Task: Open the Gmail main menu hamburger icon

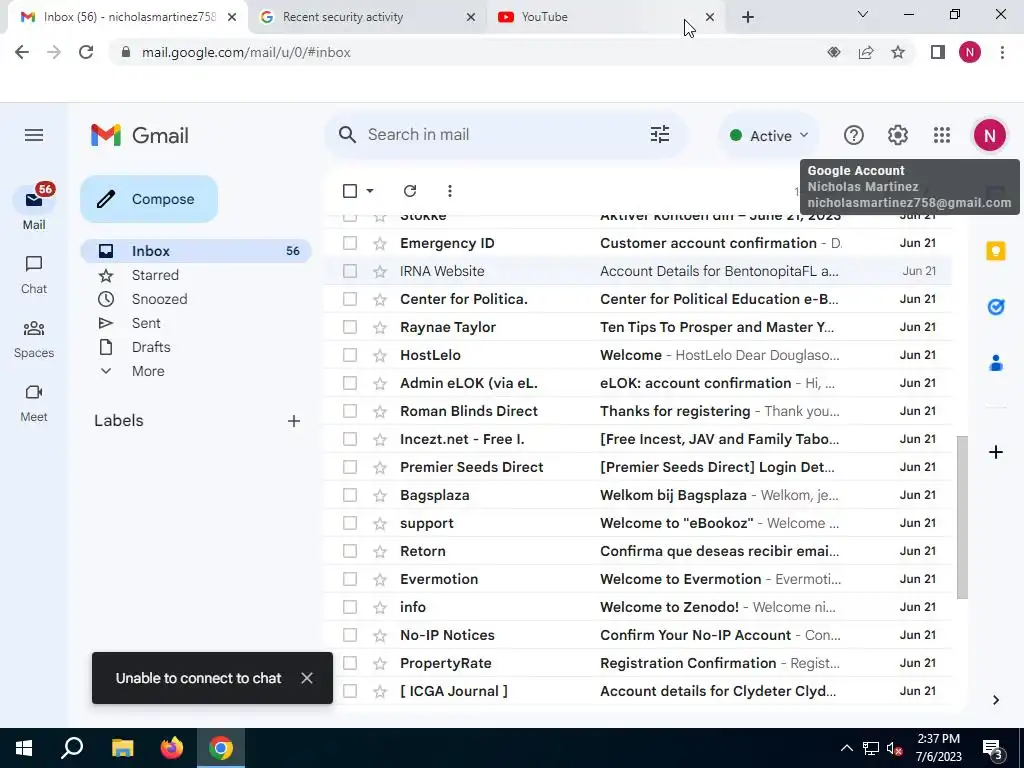Action: click(x=34, y=135)
